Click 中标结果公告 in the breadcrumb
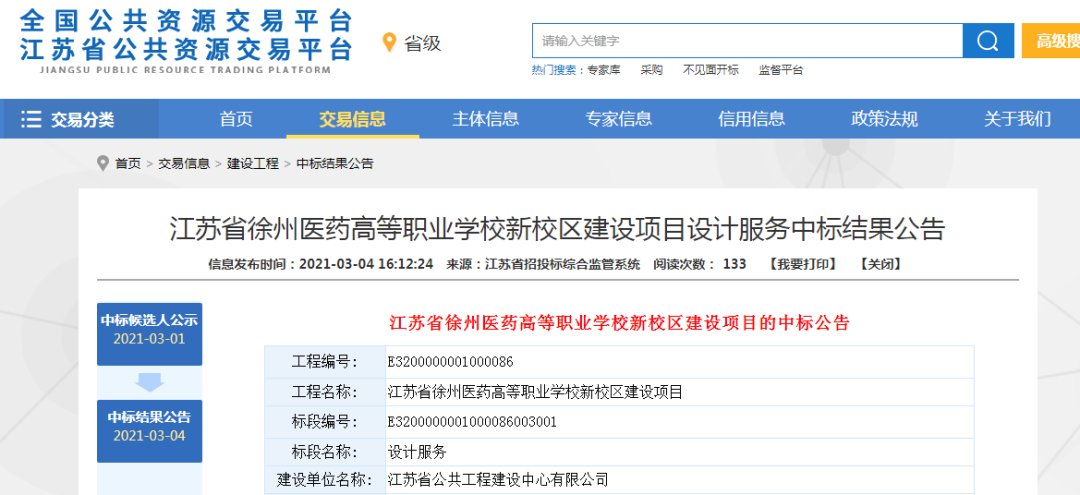 tap(335, 164)
